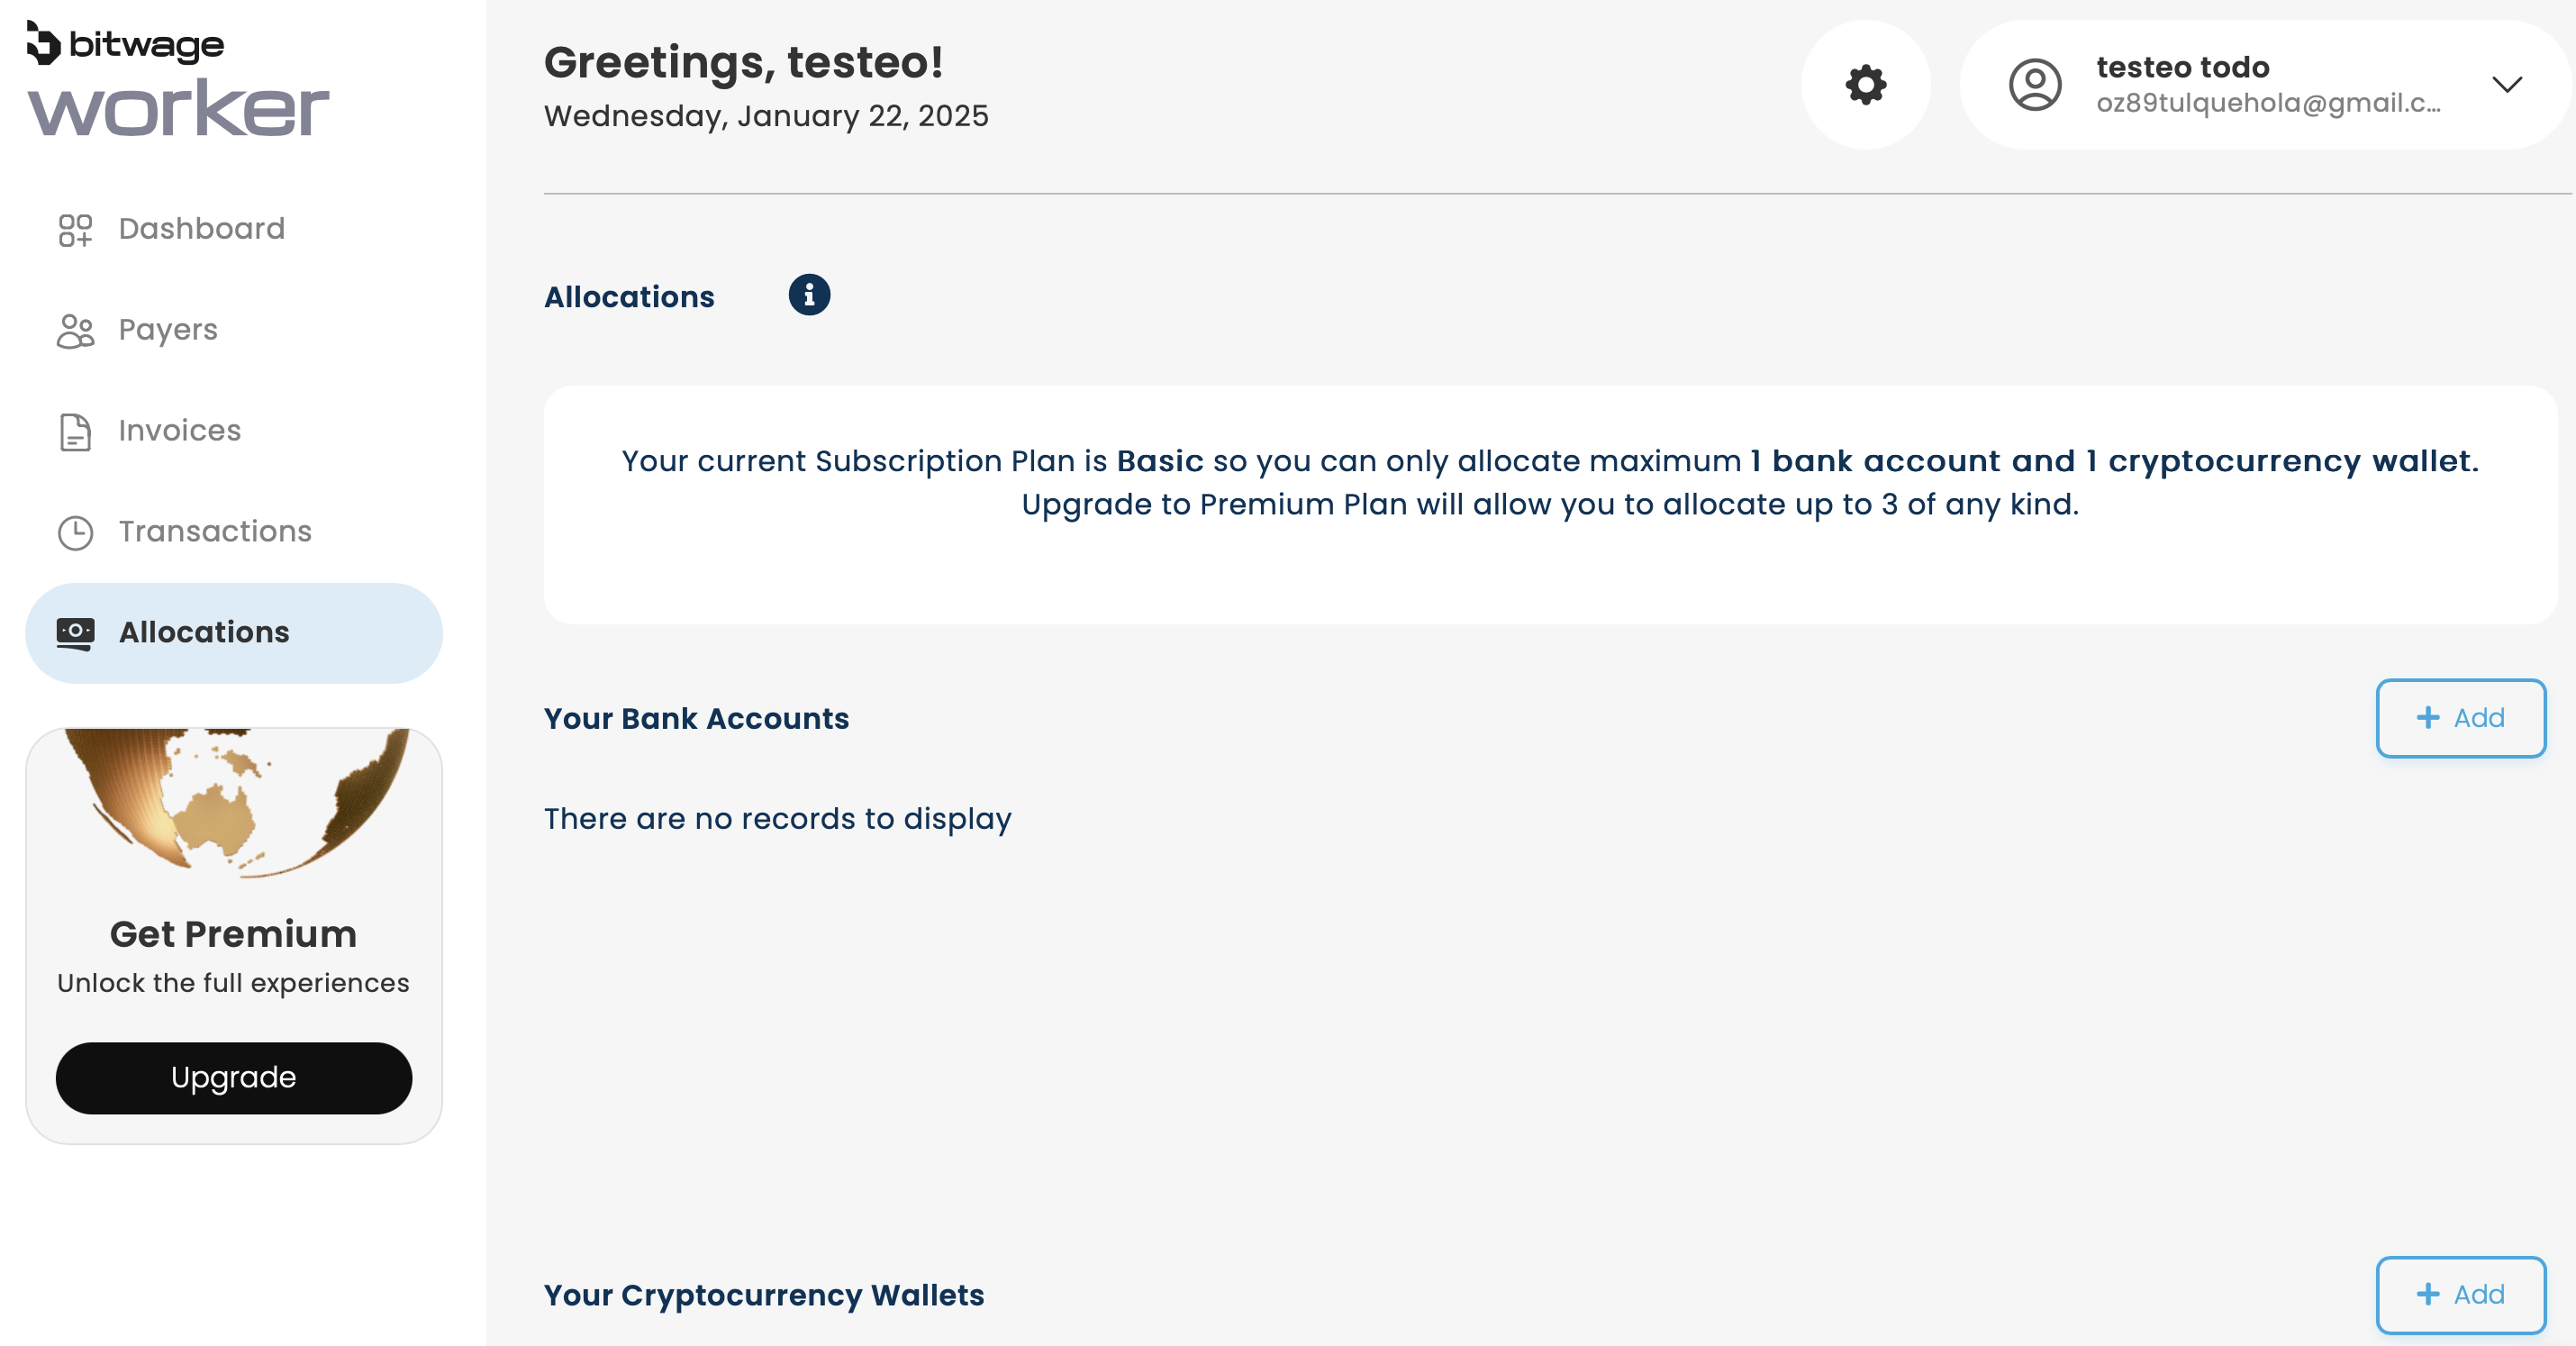2576x1346 pixels.
Task: Click the Allocations info icon
Action: (809, 295)
